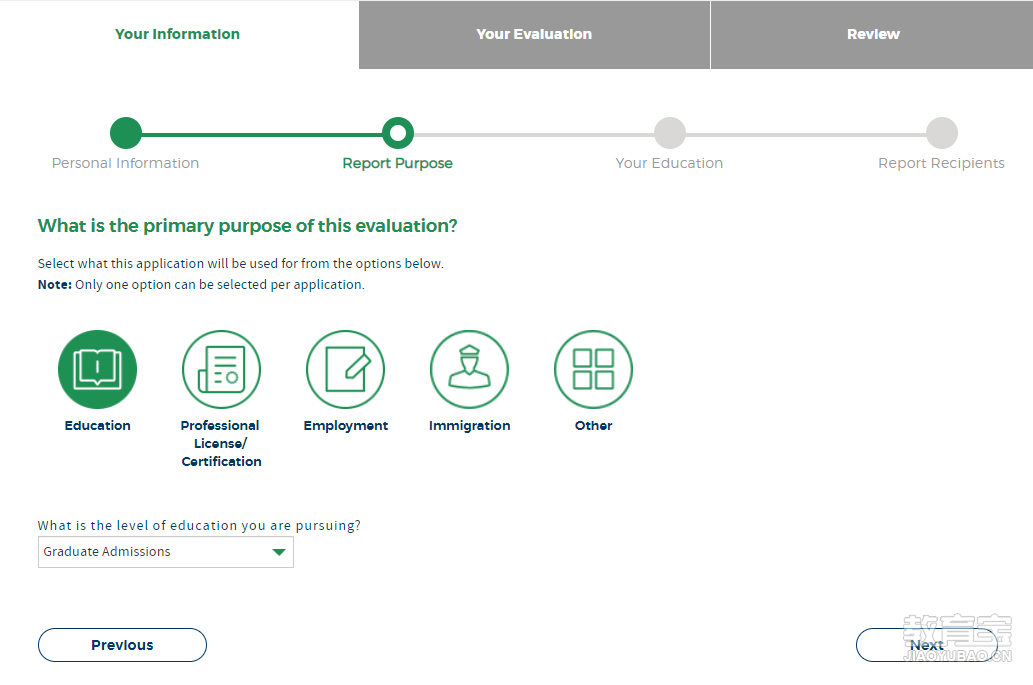Click the Immigration label text

(470, 425)
